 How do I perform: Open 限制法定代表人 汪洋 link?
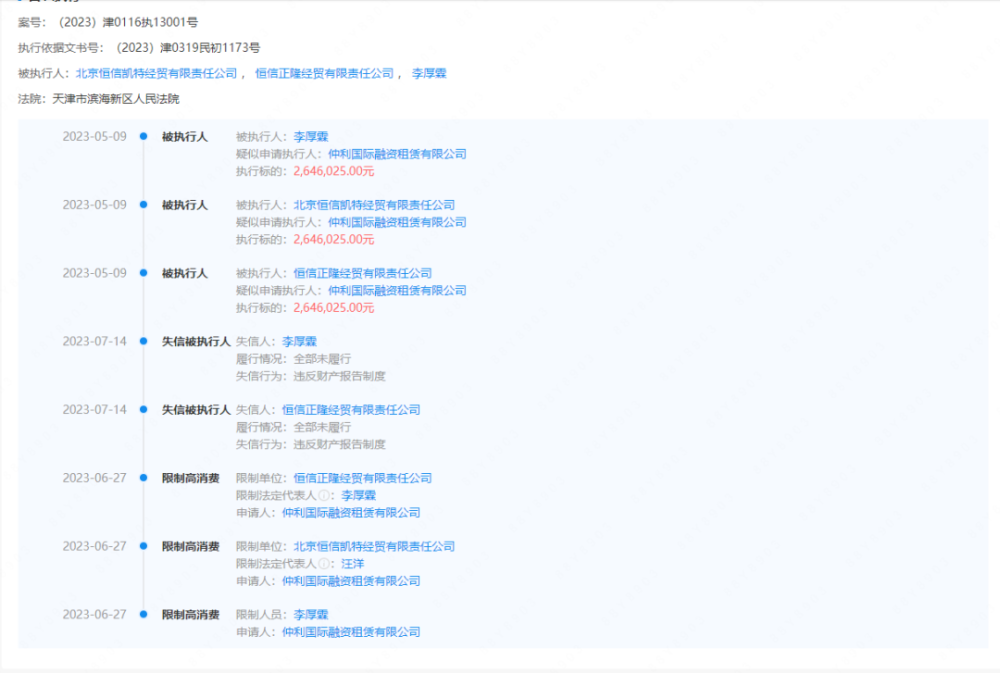(x=353, y=563)
